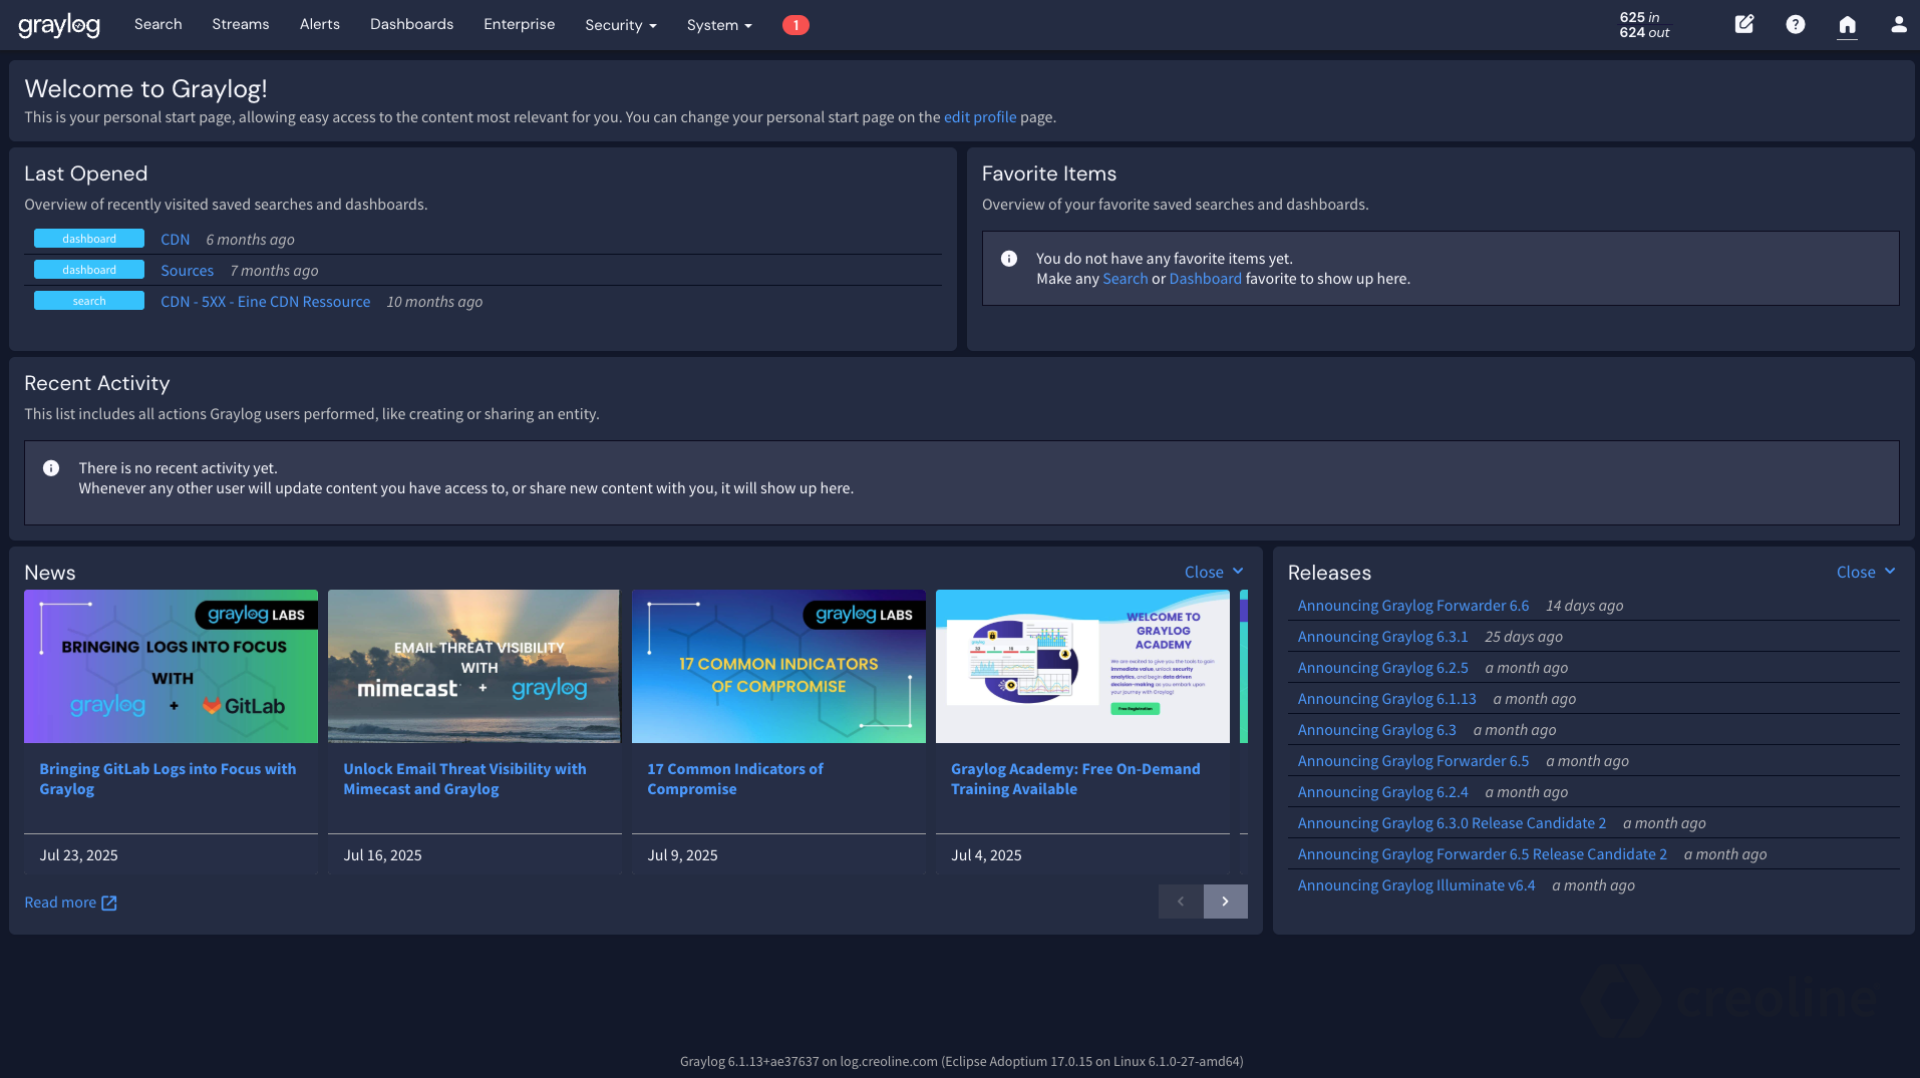Open the scratchpad edit icon
The height and width of the screenshot is (1078, 1920).
[1744, 24]
